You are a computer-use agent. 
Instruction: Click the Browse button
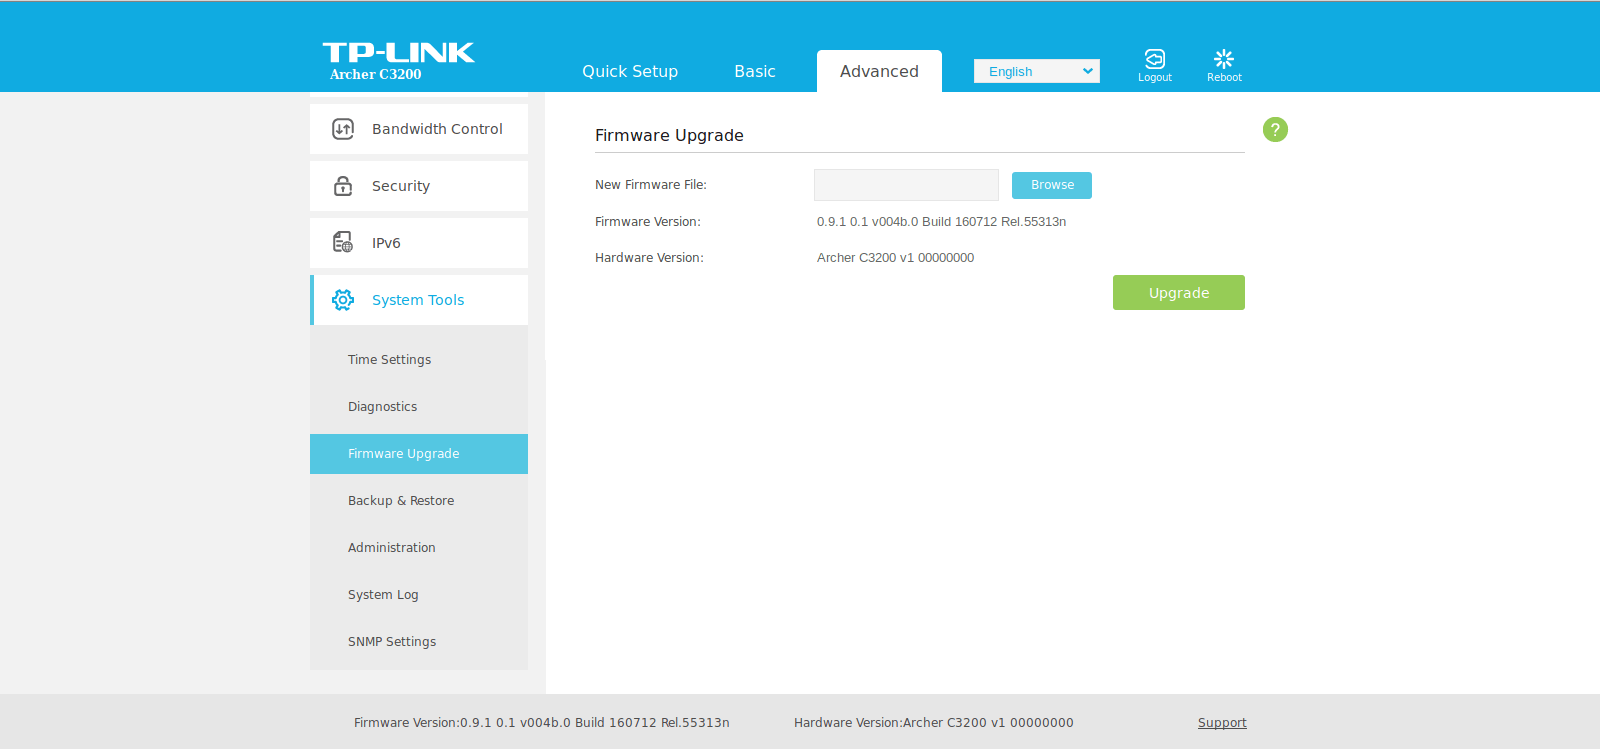coord(1052,185)
